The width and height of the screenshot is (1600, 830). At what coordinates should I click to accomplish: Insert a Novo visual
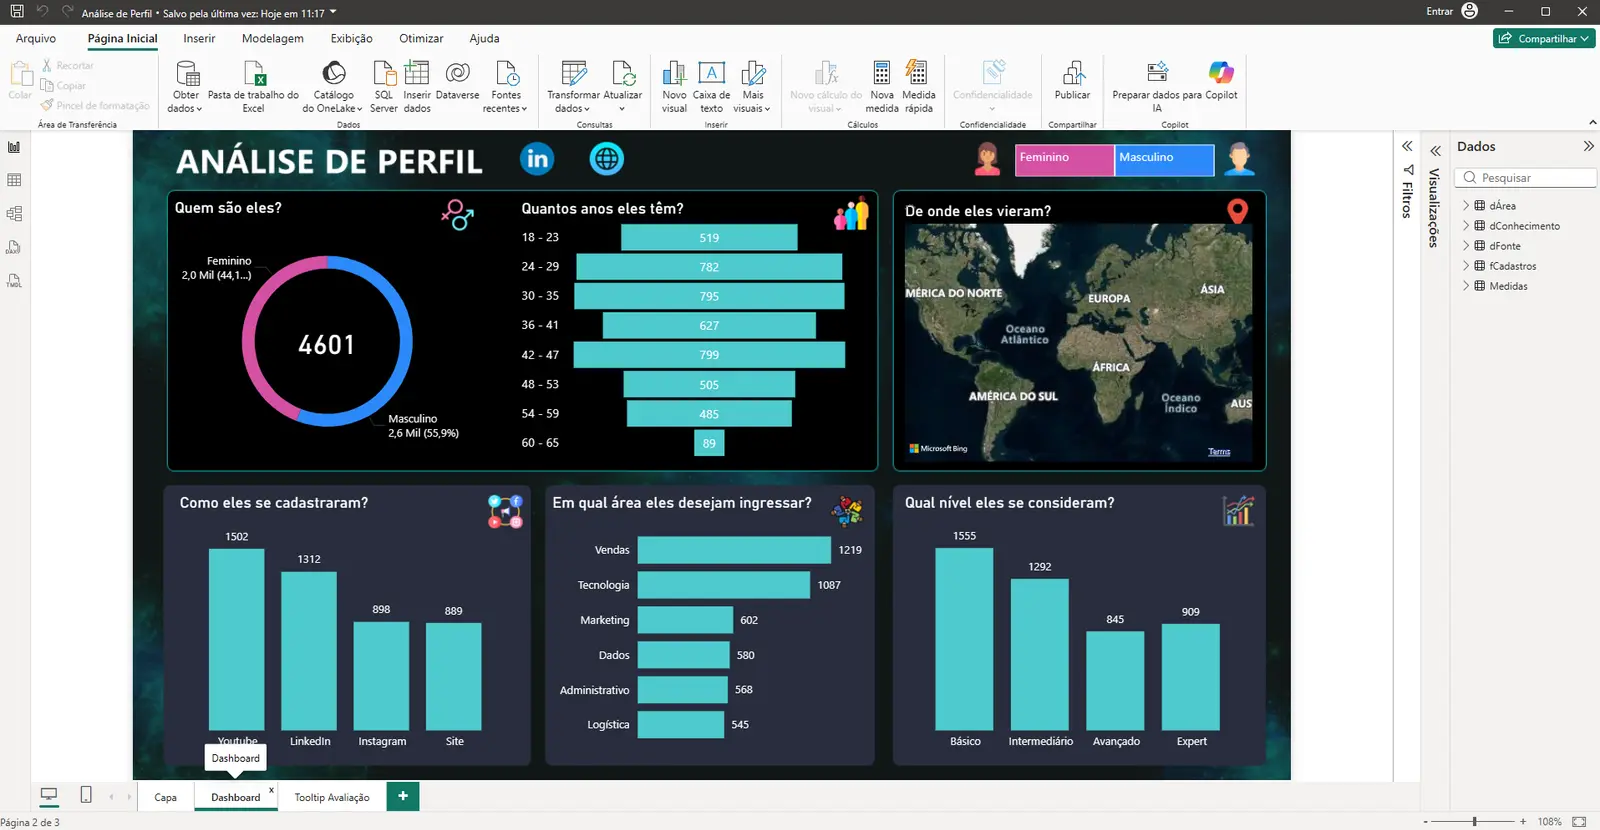(674, 86)
